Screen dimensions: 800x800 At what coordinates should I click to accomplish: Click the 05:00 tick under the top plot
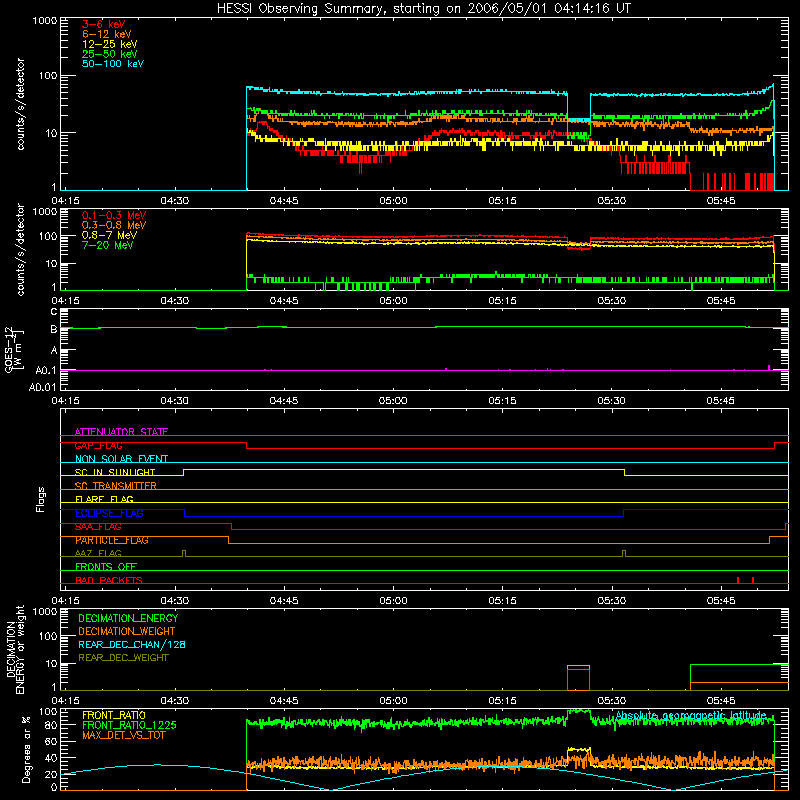click(393, 201)
